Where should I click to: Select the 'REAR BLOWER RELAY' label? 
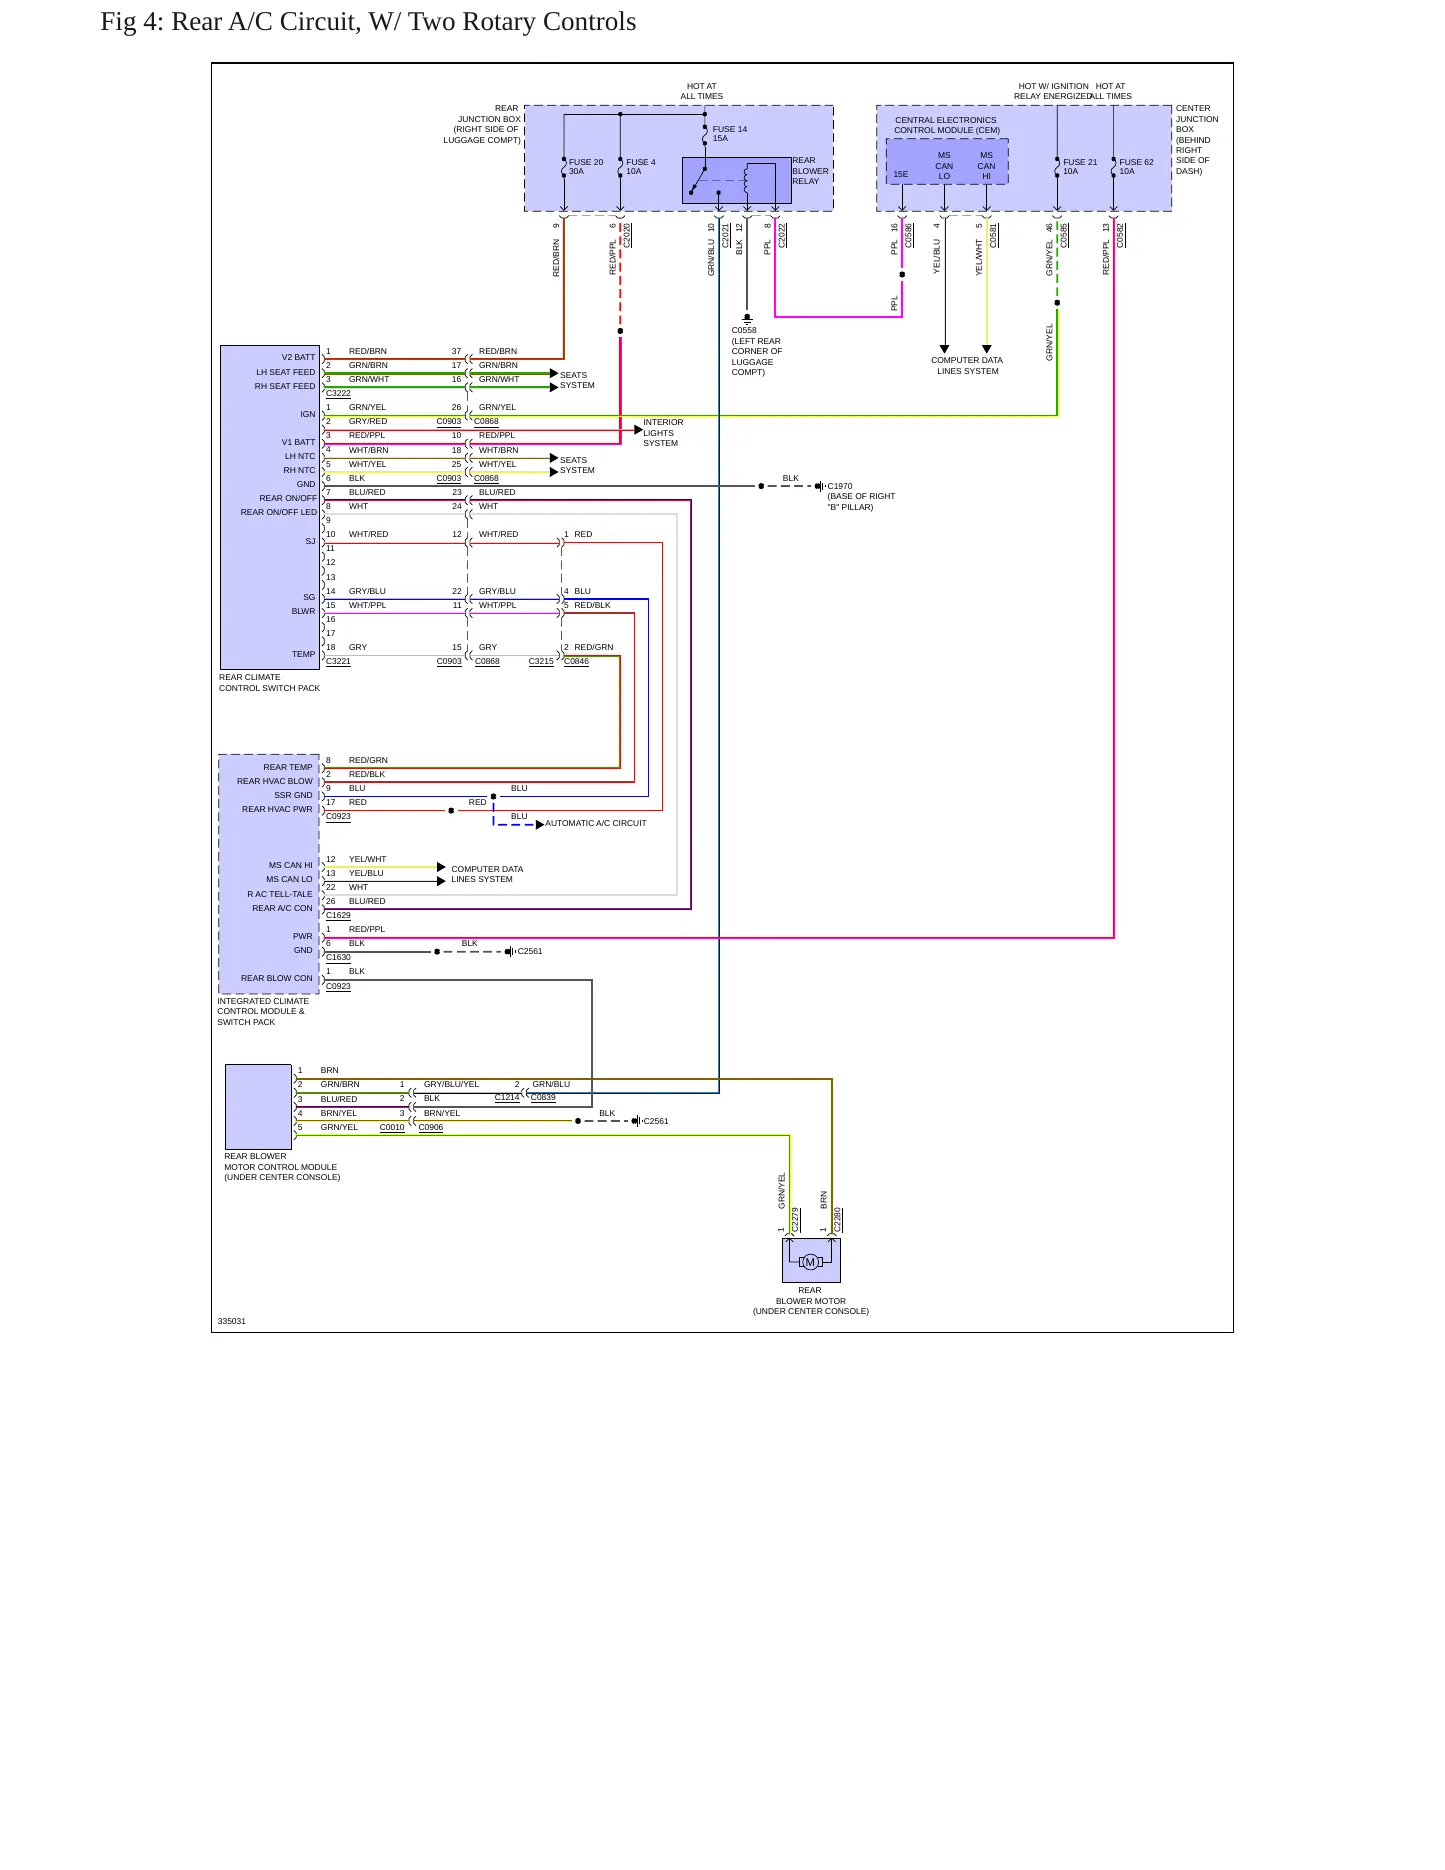click(x=810, y=171)
